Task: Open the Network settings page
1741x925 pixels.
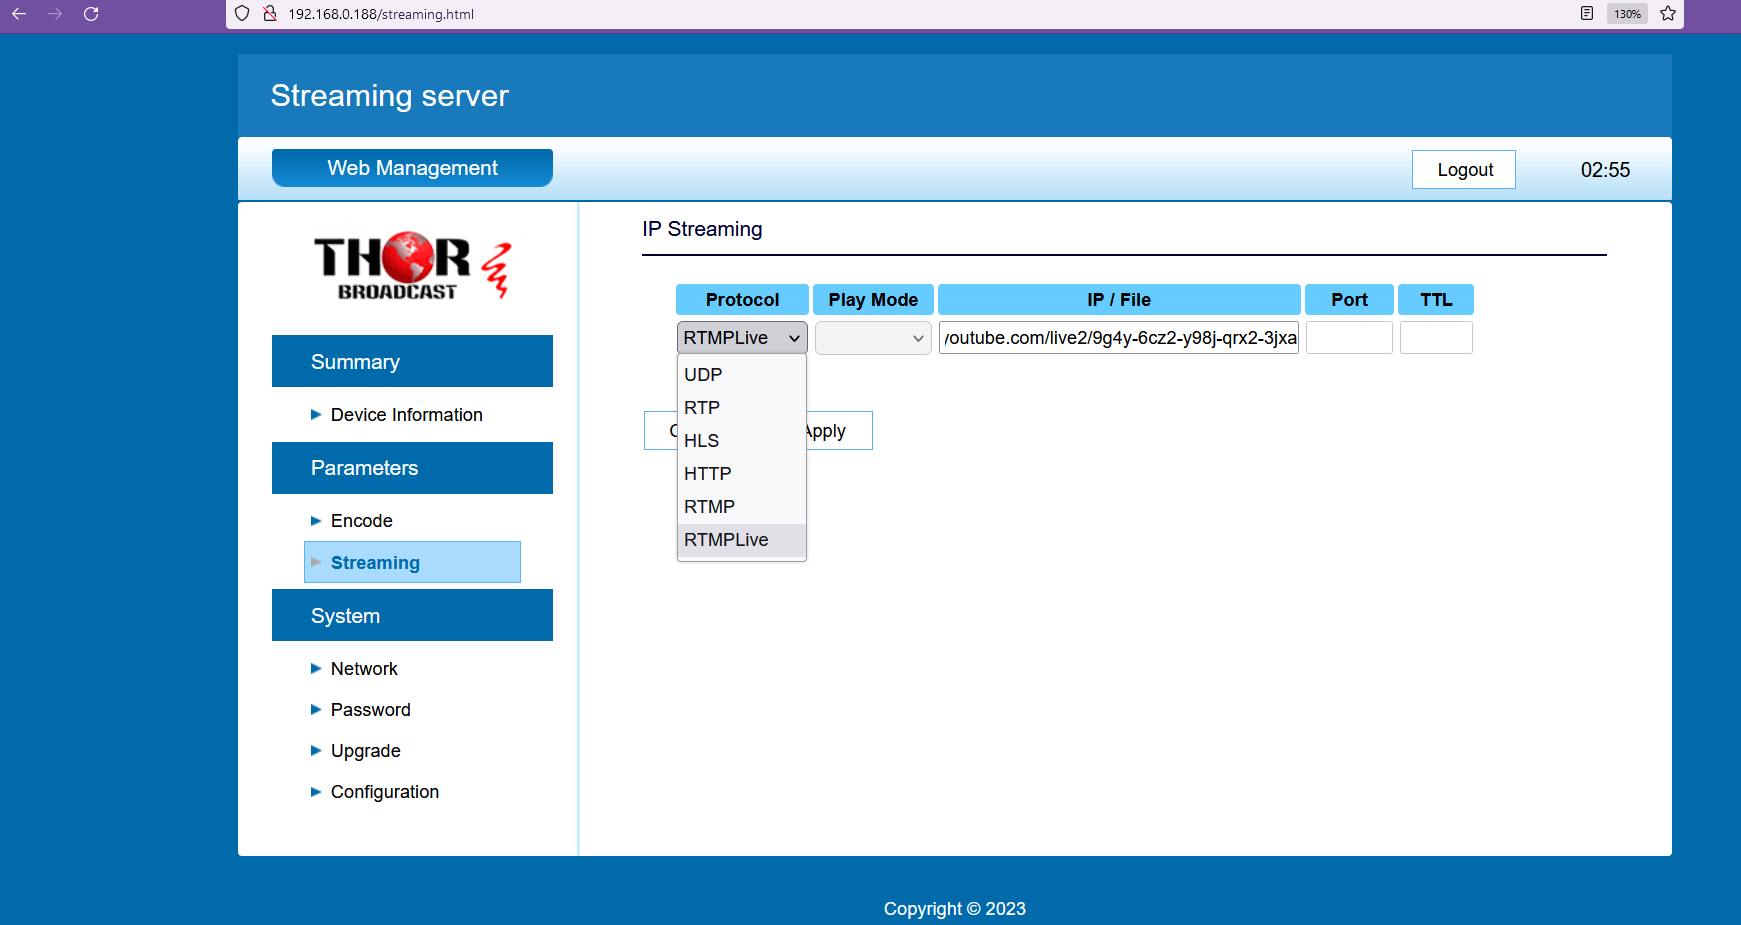Action: point(363,668)
